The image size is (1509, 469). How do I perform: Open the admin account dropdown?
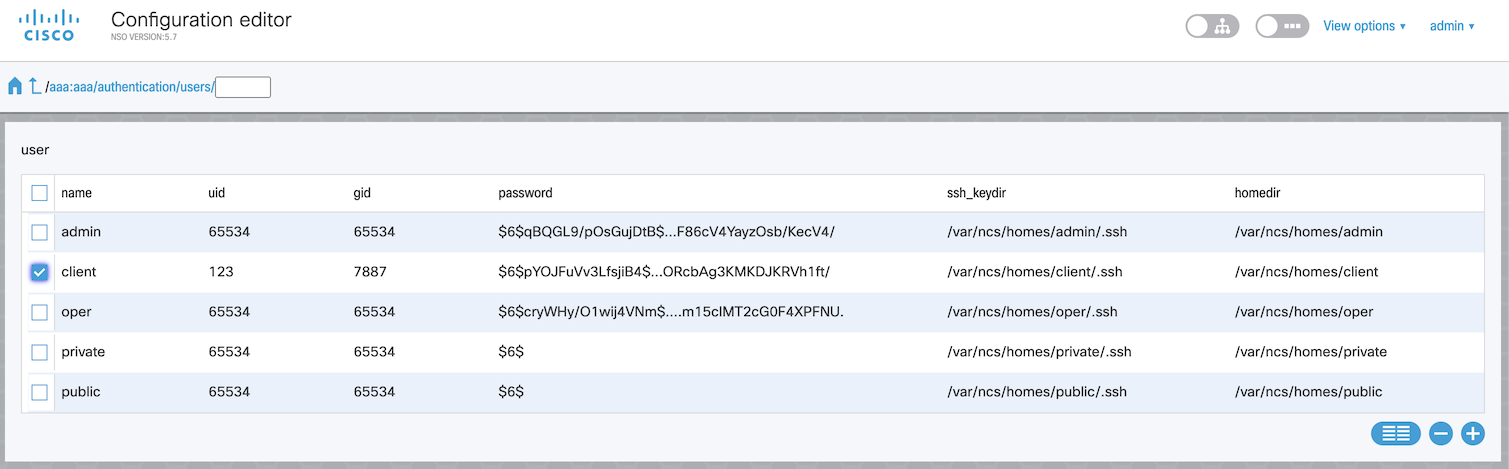[1452, 26]
